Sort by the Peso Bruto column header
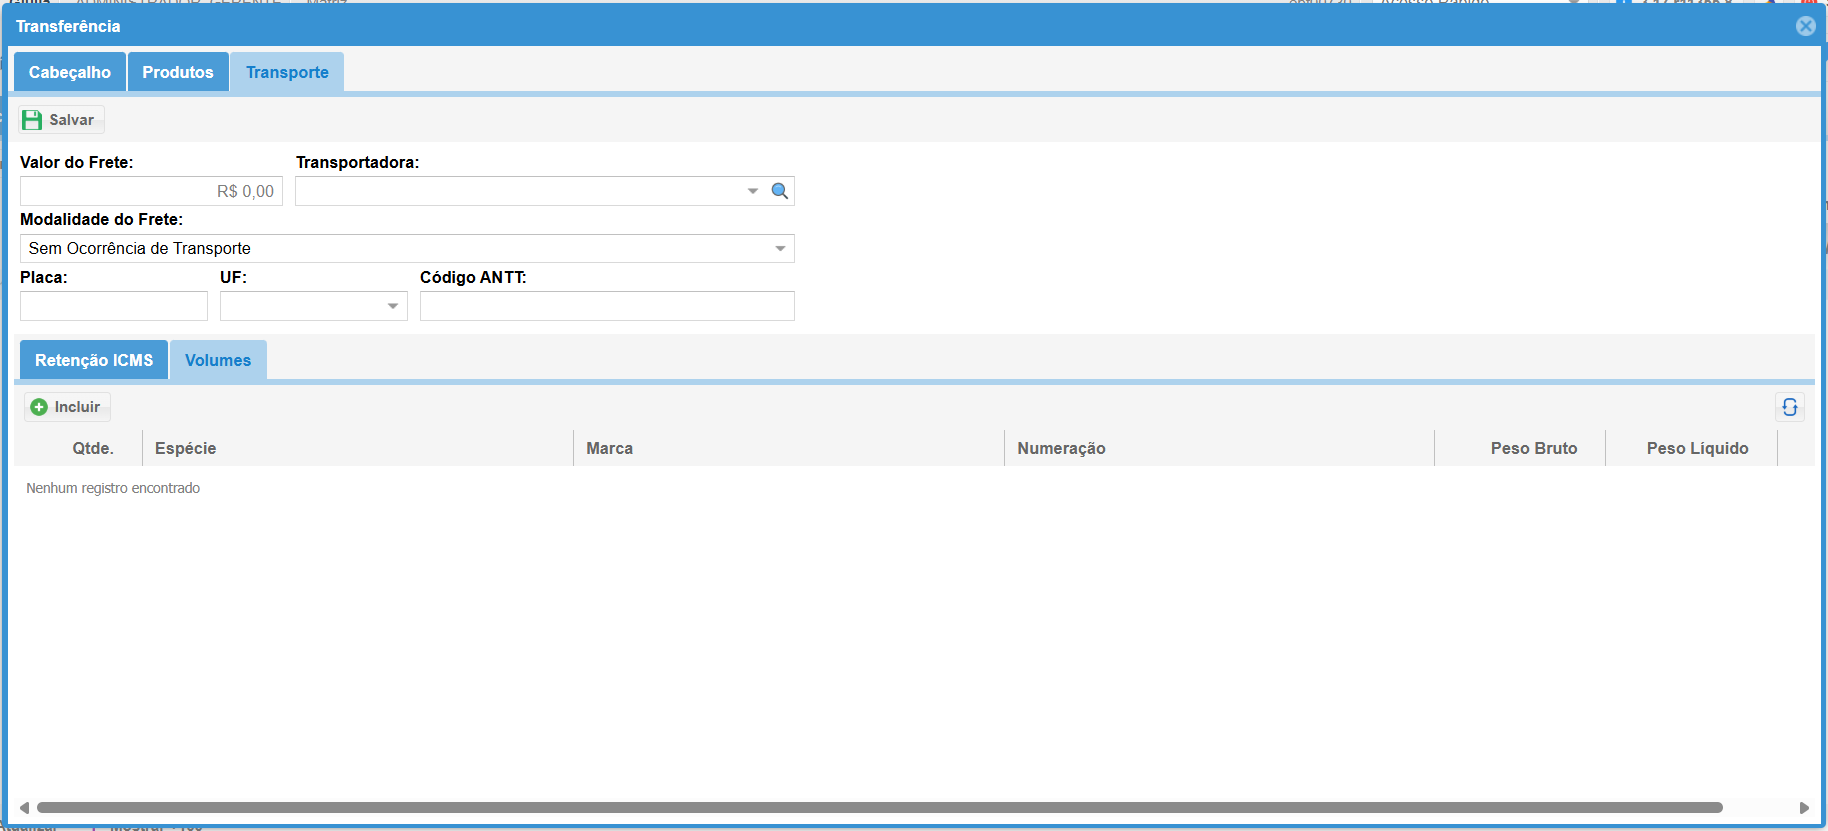The image size is (1828, 831). (1533, 448)
